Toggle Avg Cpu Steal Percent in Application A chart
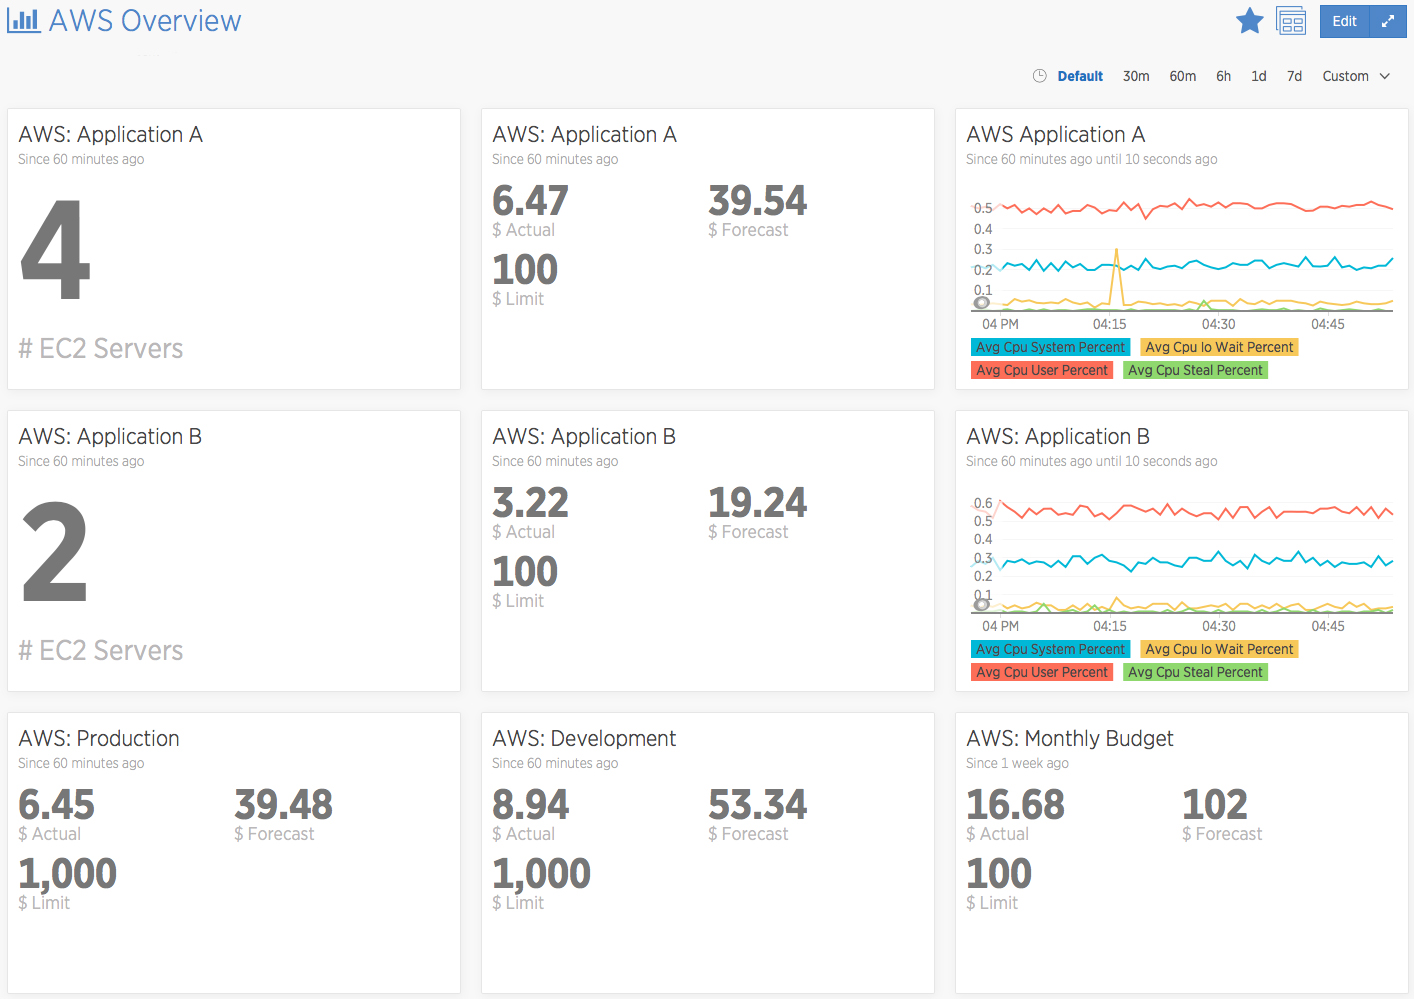Screen dimensions: 1414x999 coord(1195,370)
